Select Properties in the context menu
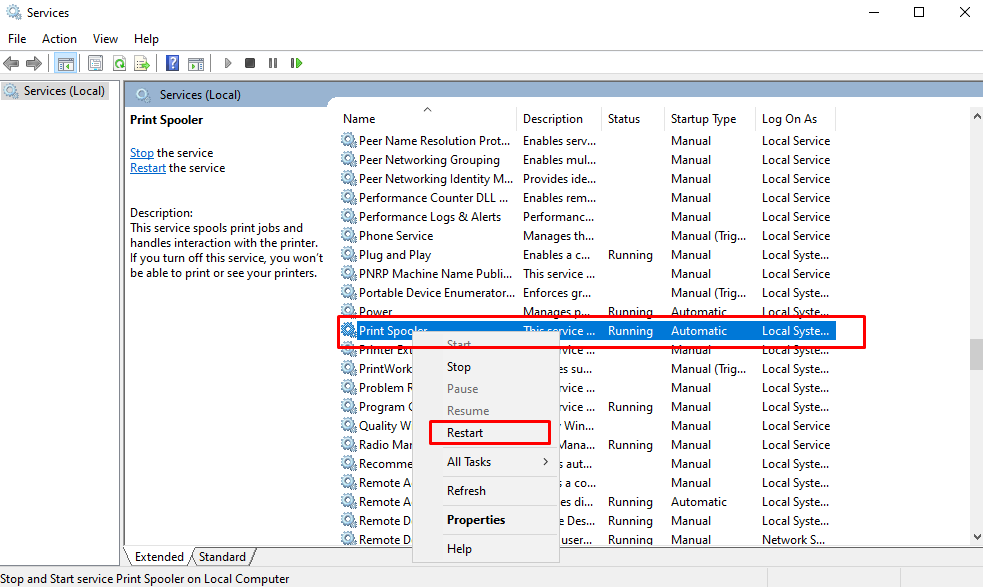 coord(476,520)
